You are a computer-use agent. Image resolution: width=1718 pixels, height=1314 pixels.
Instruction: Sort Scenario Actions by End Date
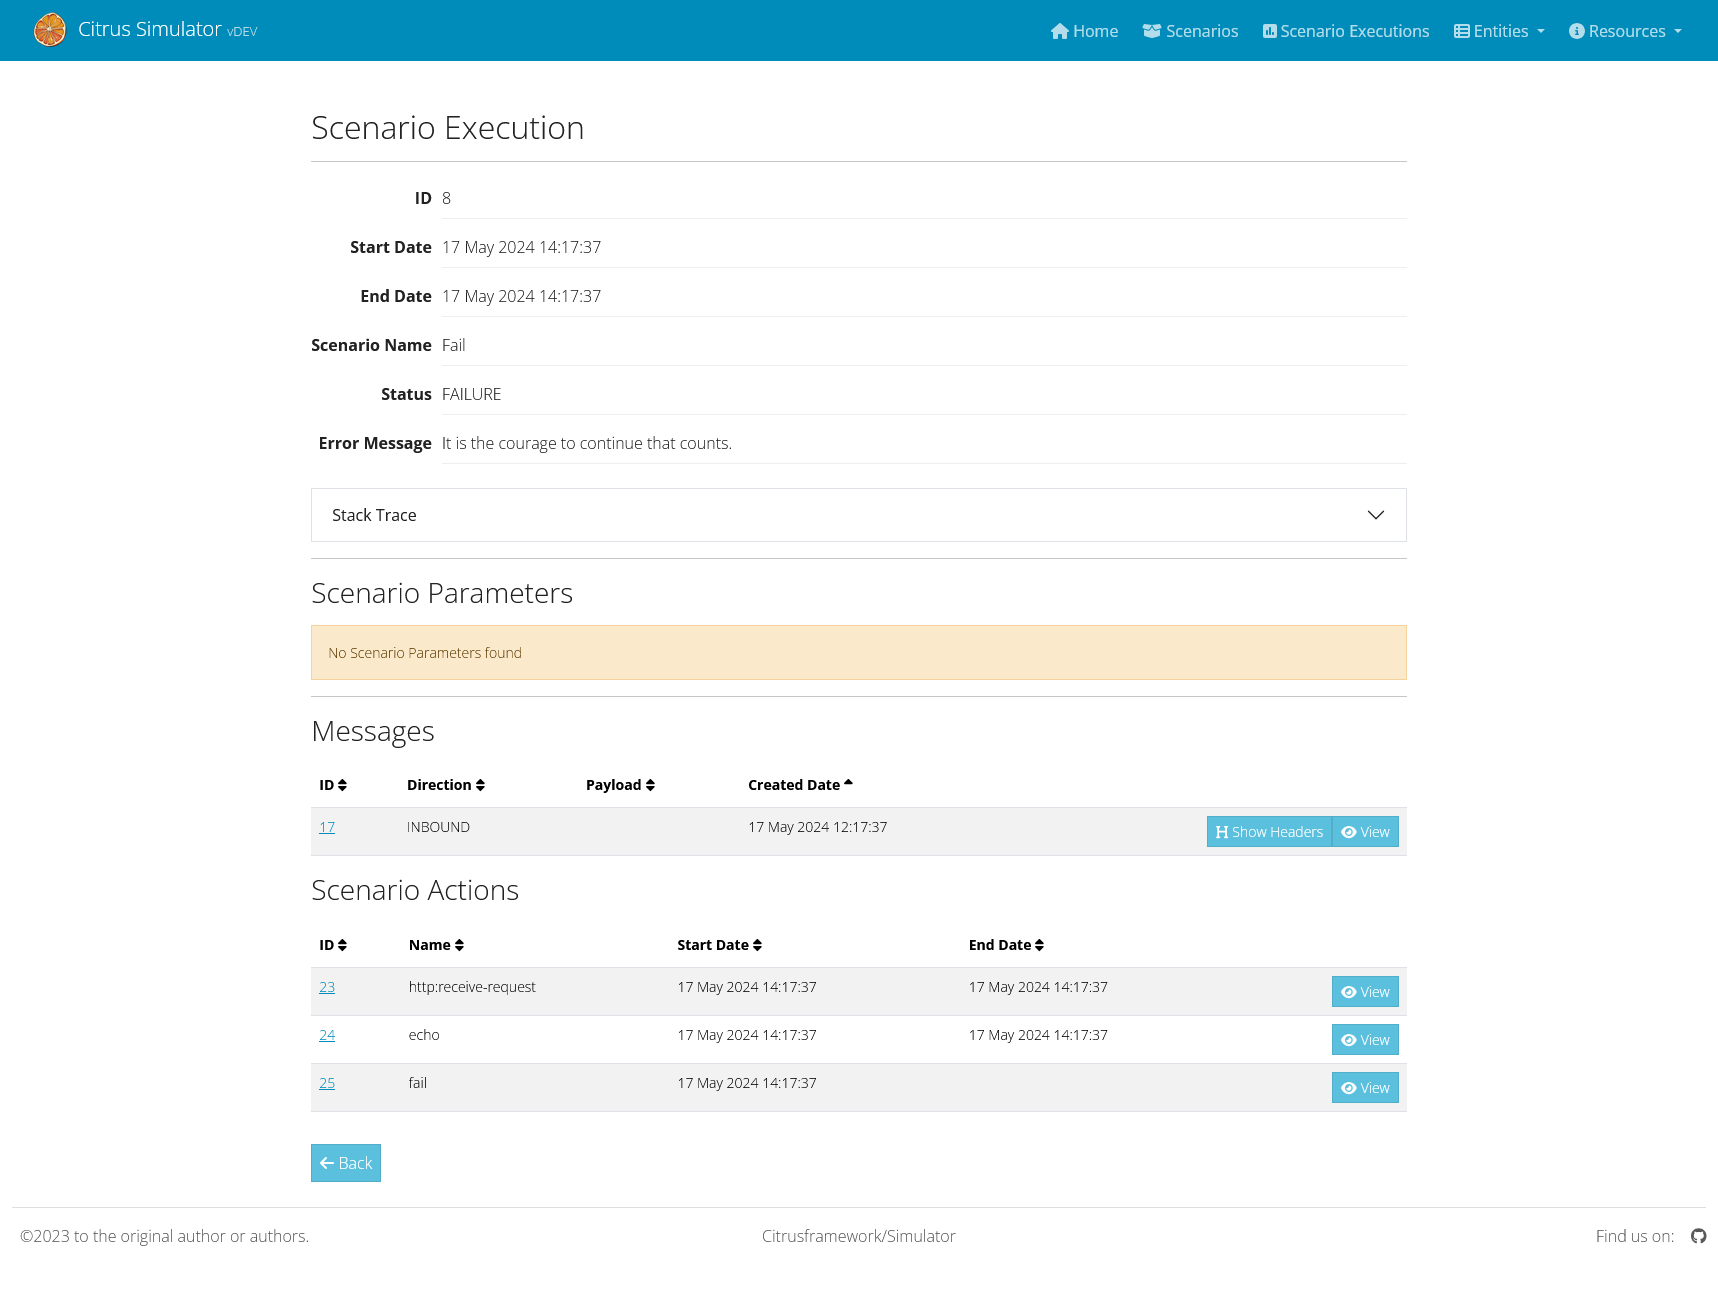pyautogui.click(x=1006, y=945)
